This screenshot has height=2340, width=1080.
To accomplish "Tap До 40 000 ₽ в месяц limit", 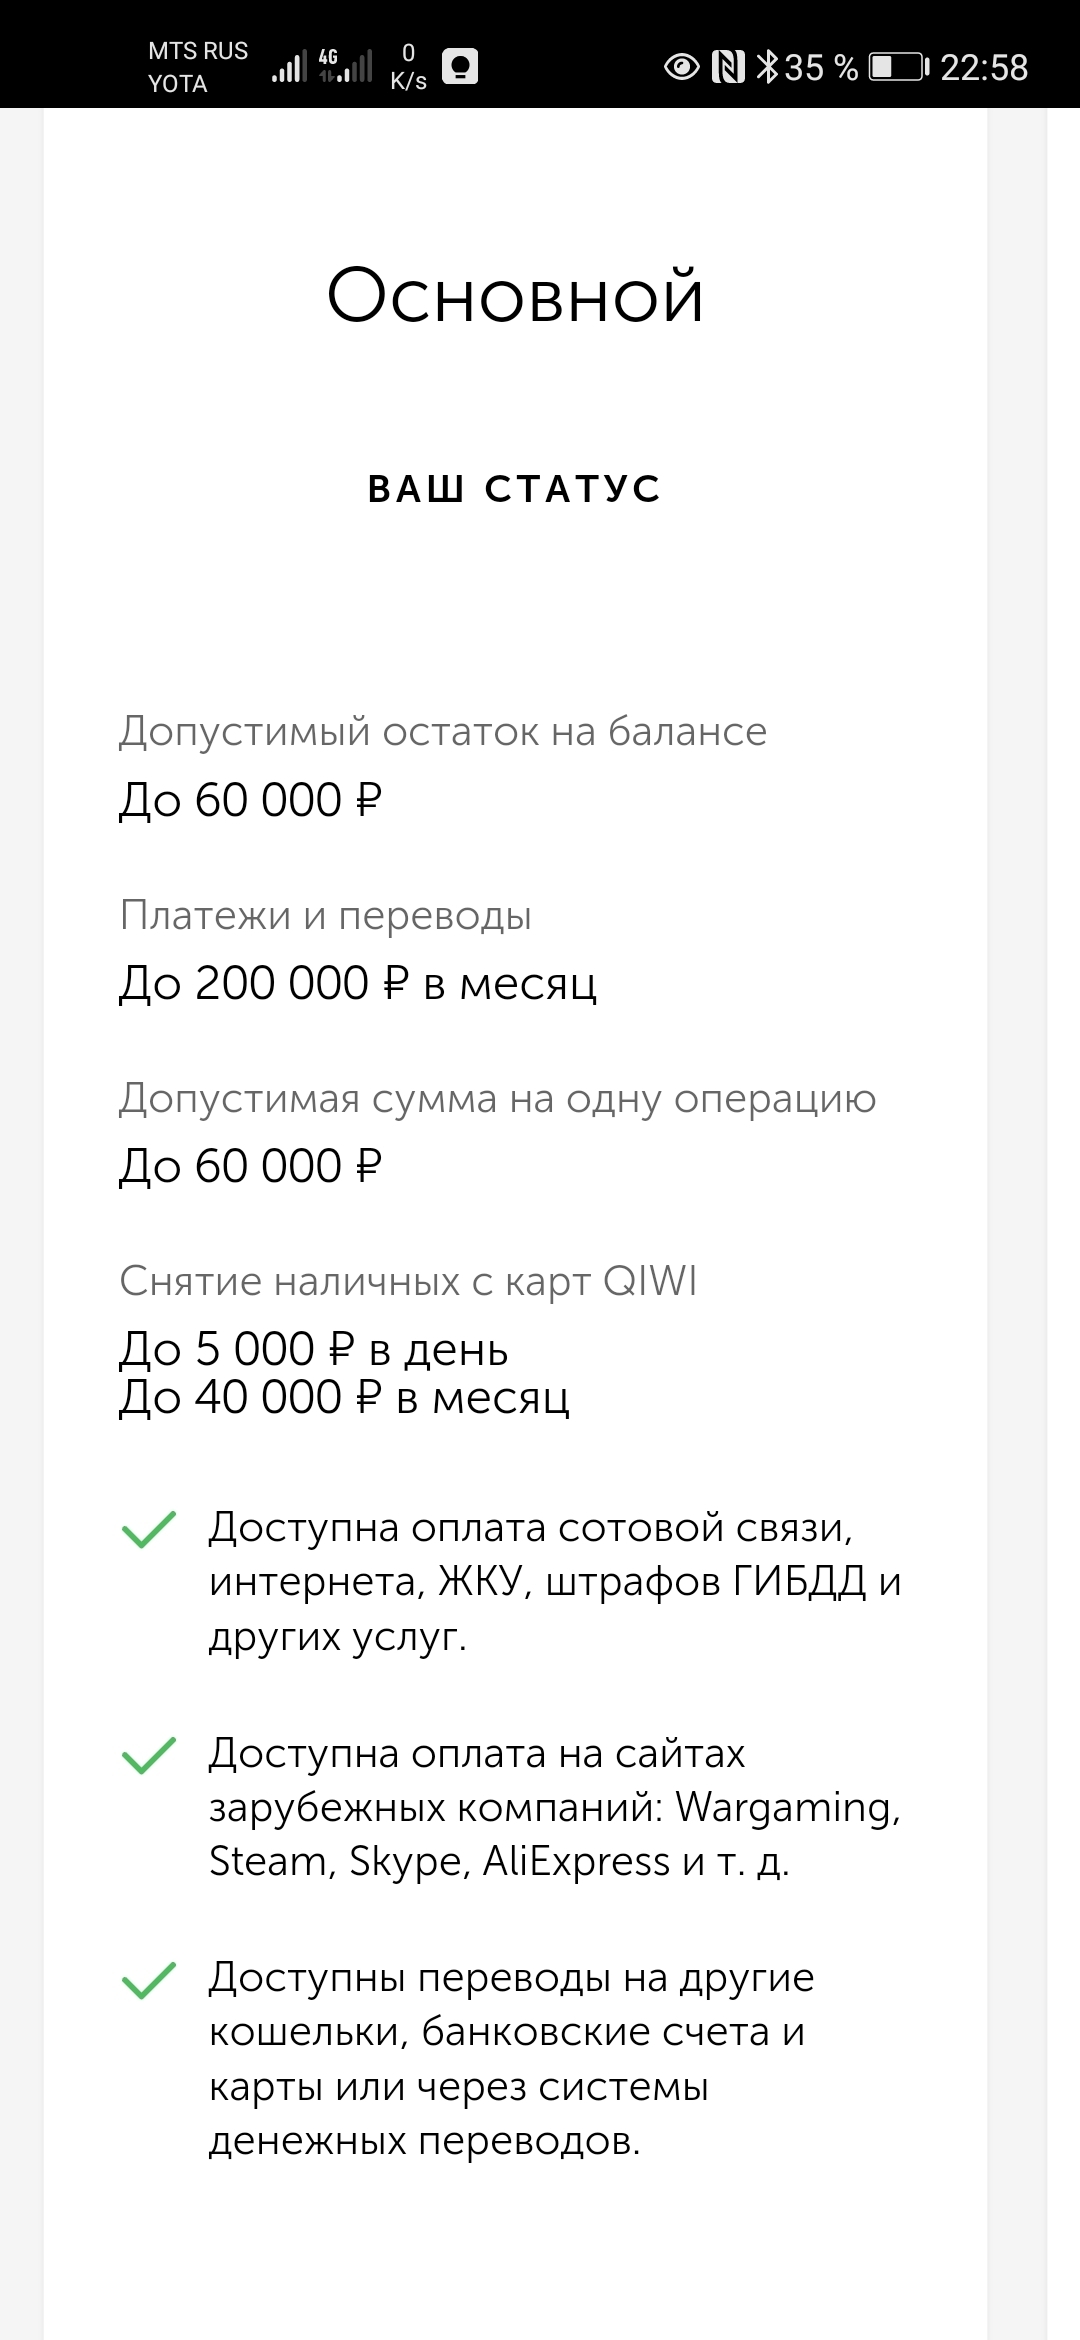I will (x=344, y=1398).
